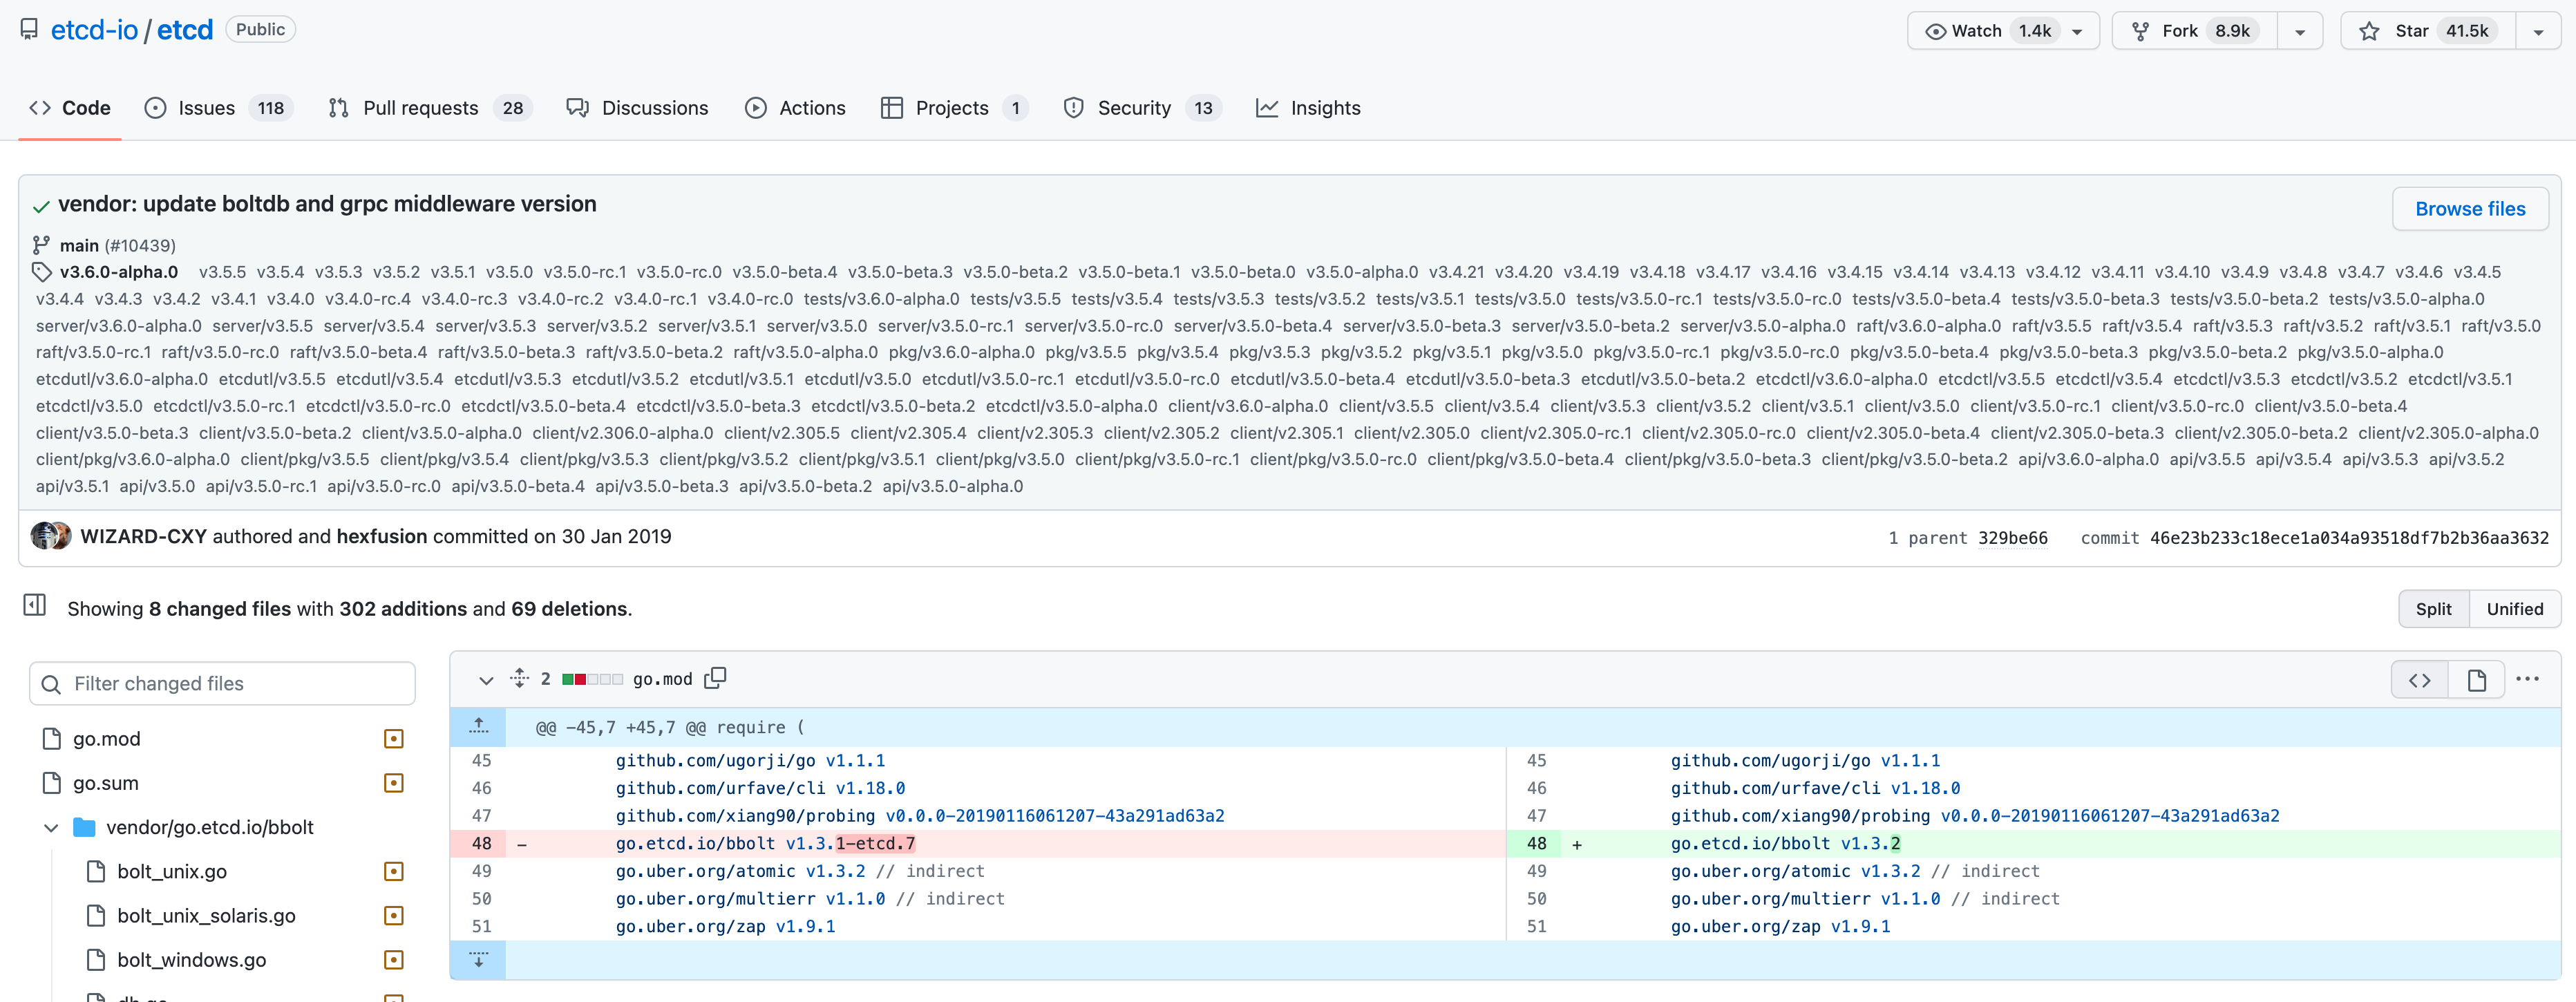Click Browse files button

[x=2469, y=209]
